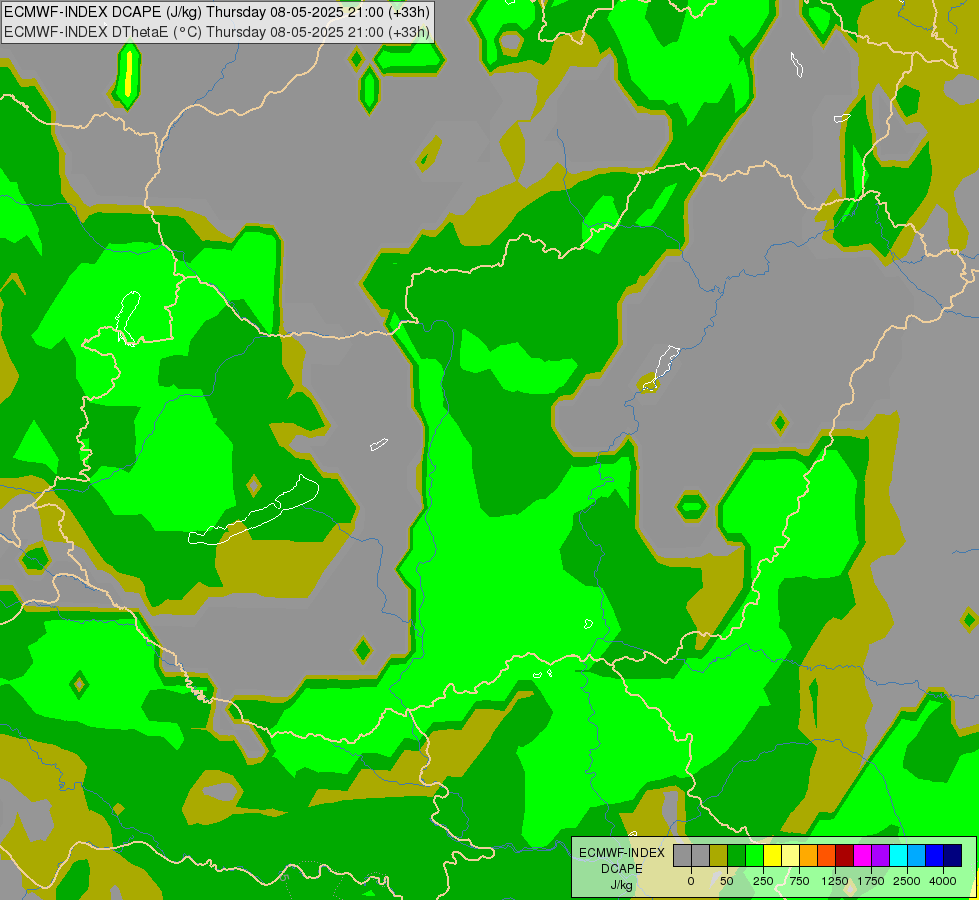
Task: Click the legend value label '4000'
Action: [943, 881]
